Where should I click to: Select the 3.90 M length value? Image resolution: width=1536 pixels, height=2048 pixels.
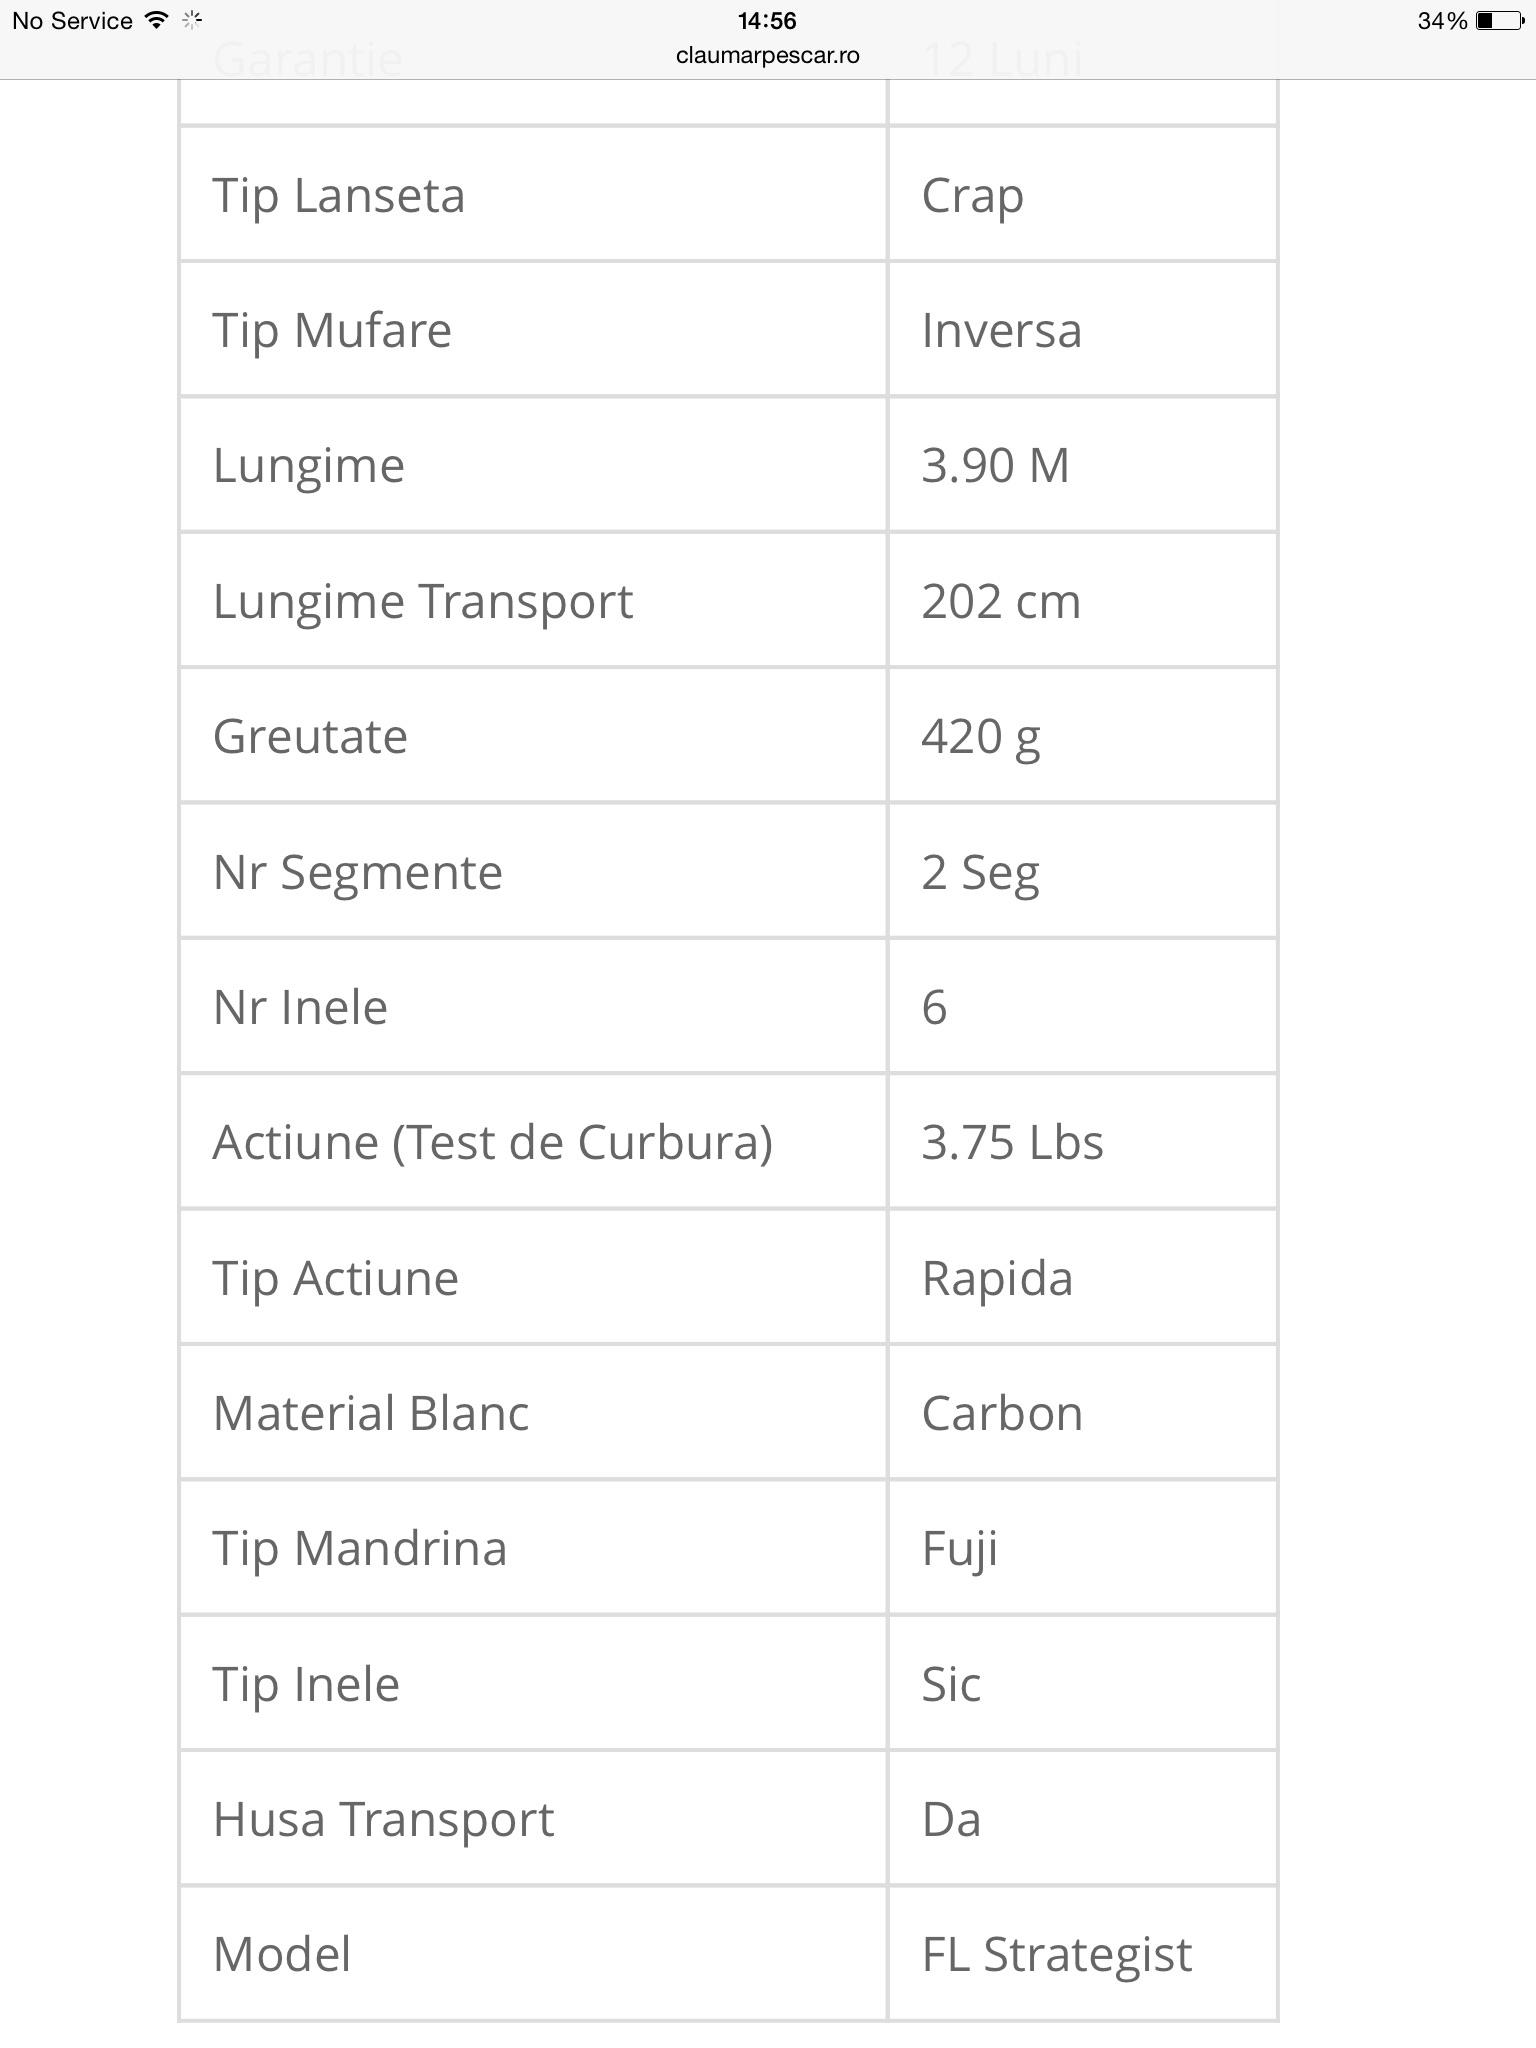point(995,465)
